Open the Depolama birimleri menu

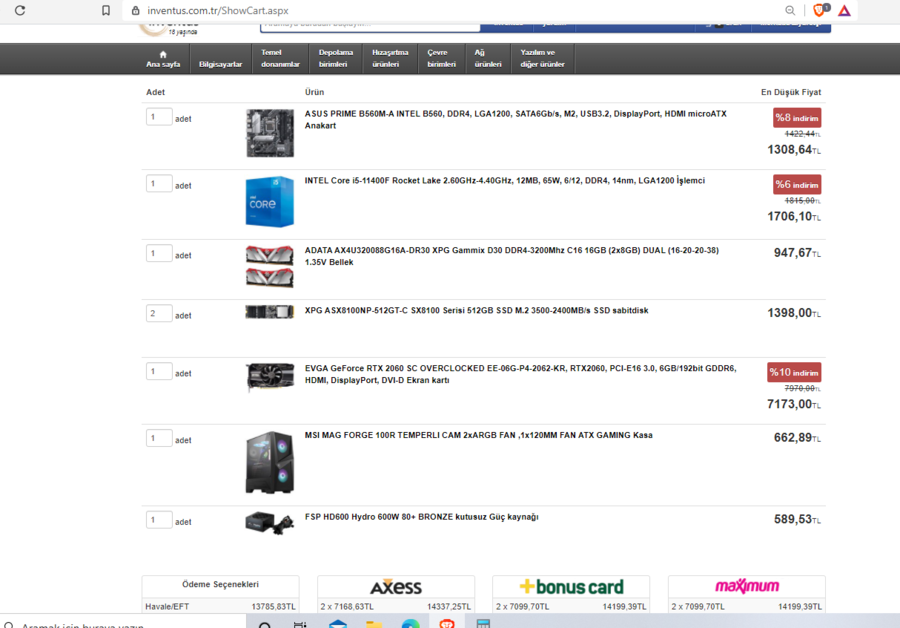[336, 59]
